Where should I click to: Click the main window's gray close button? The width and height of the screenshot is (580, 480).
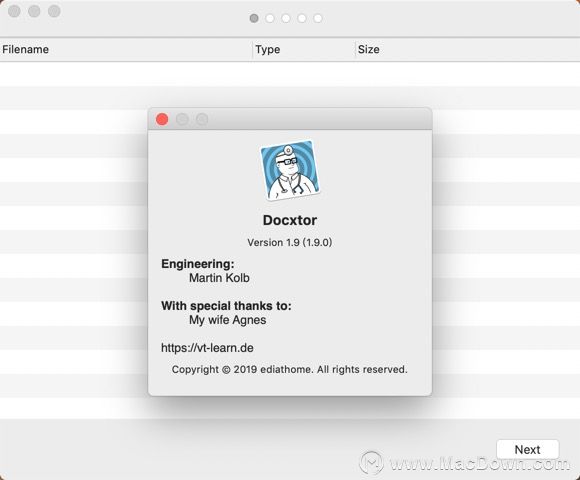coord(14,11)
